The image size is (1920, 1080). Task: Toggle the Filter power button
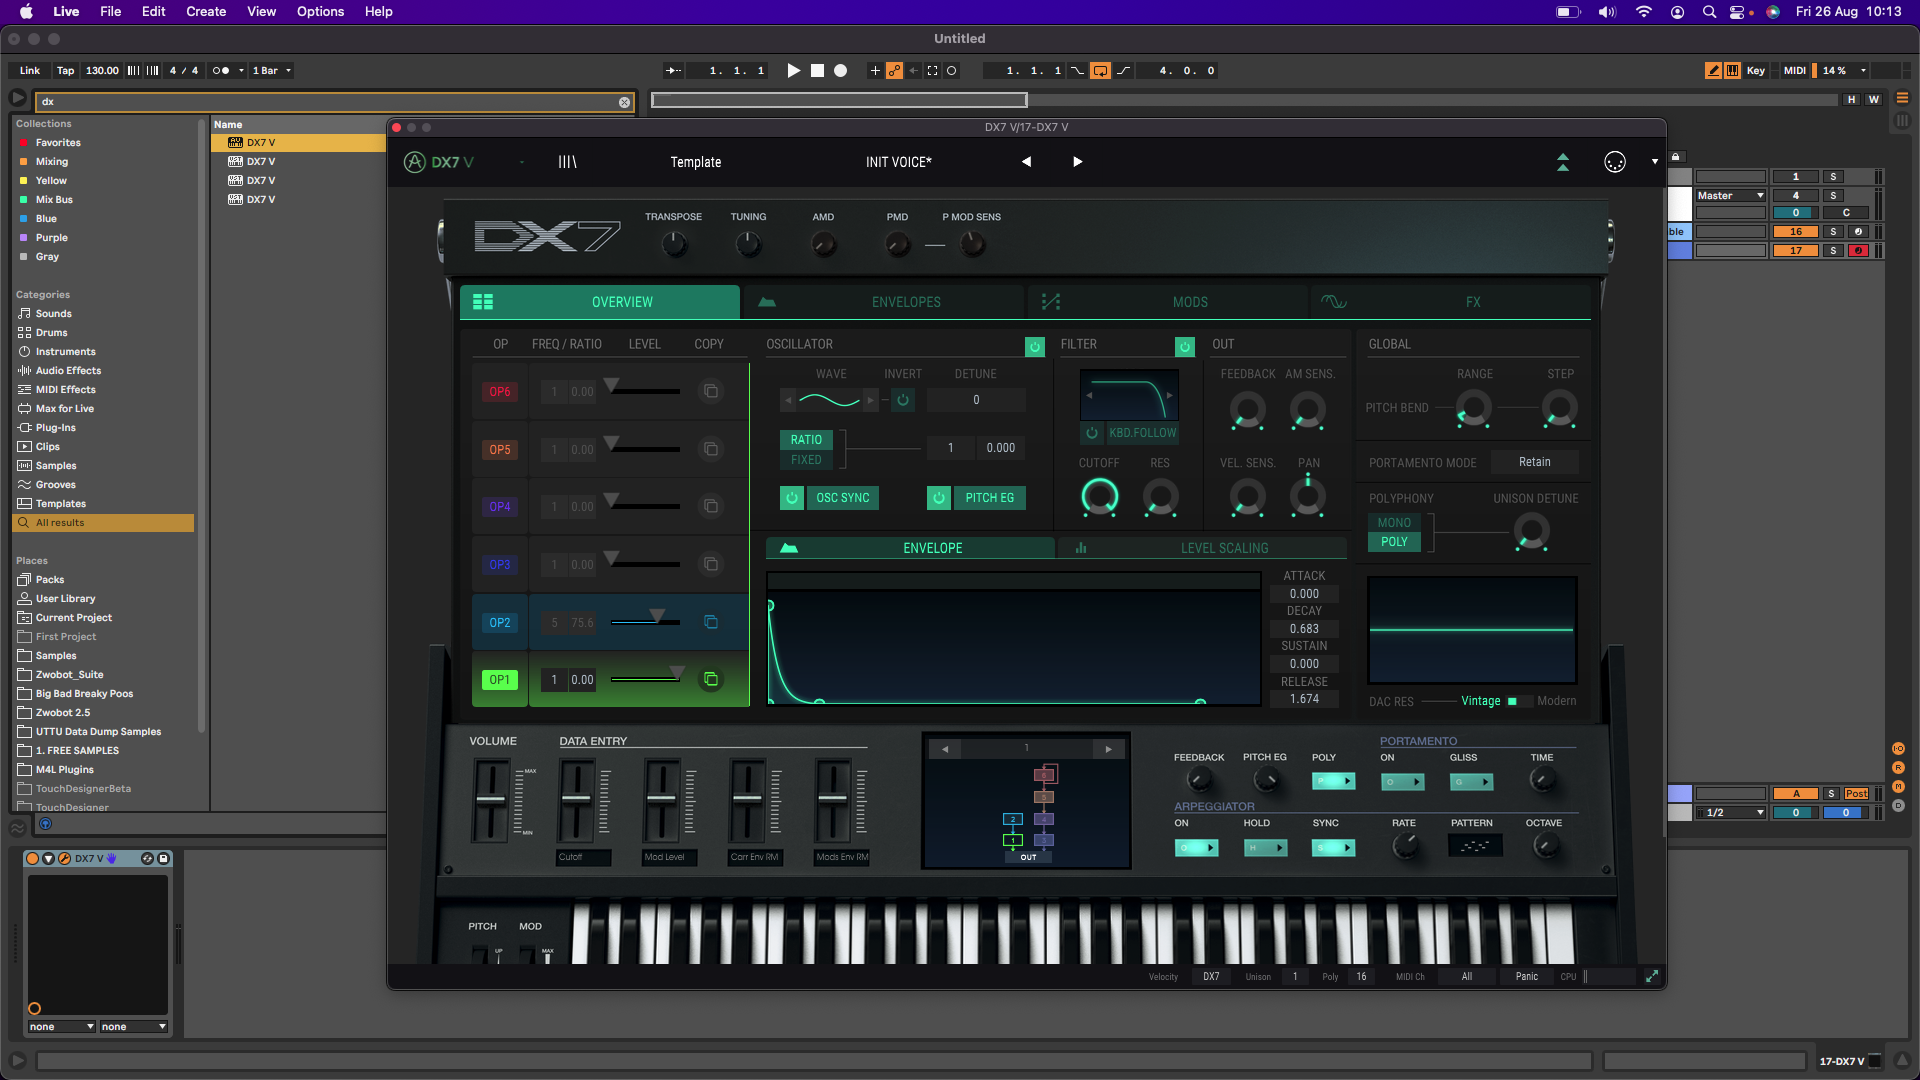click(x=1185, y=346)
